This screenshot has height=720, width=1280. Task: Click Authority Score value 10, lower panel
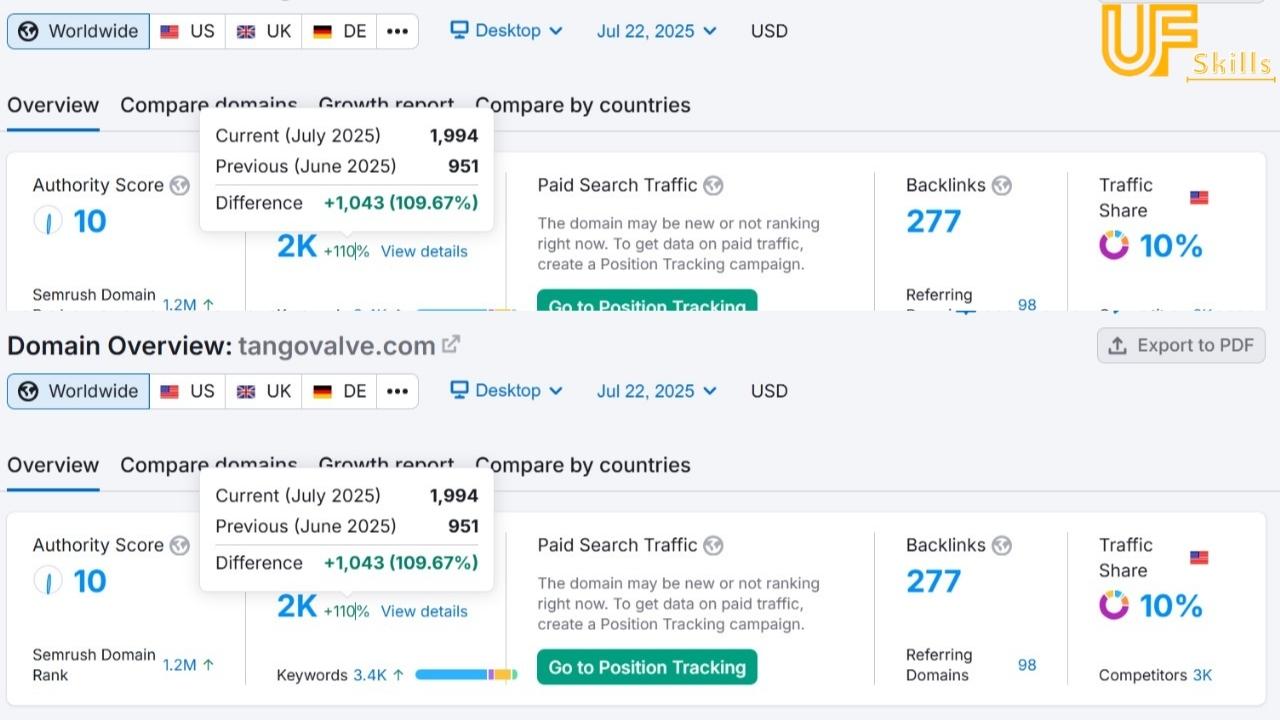click(x=90, y=581)
